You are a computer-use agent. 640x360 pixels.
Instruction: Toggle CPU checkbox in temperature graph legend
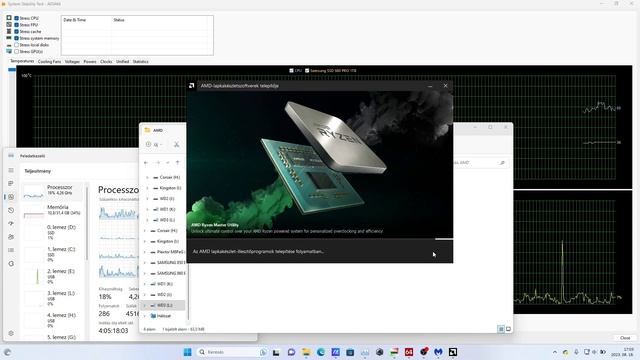click(291, 71)
